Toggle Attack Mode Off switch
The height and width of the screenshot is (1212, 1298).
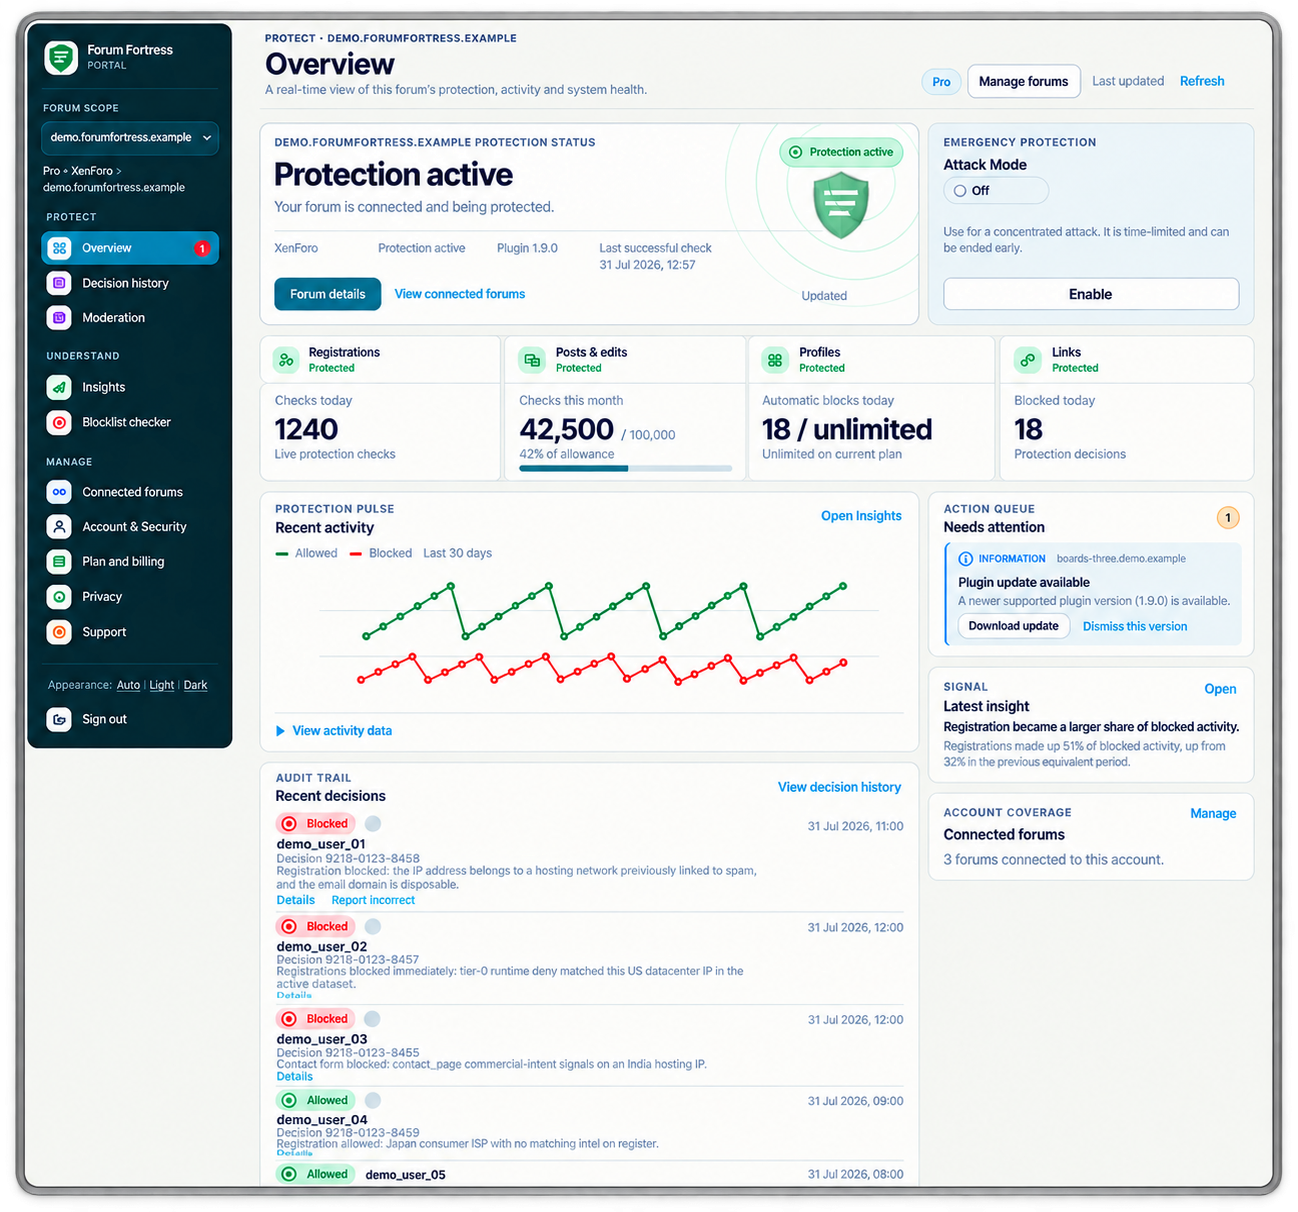(x=995, y=190)
